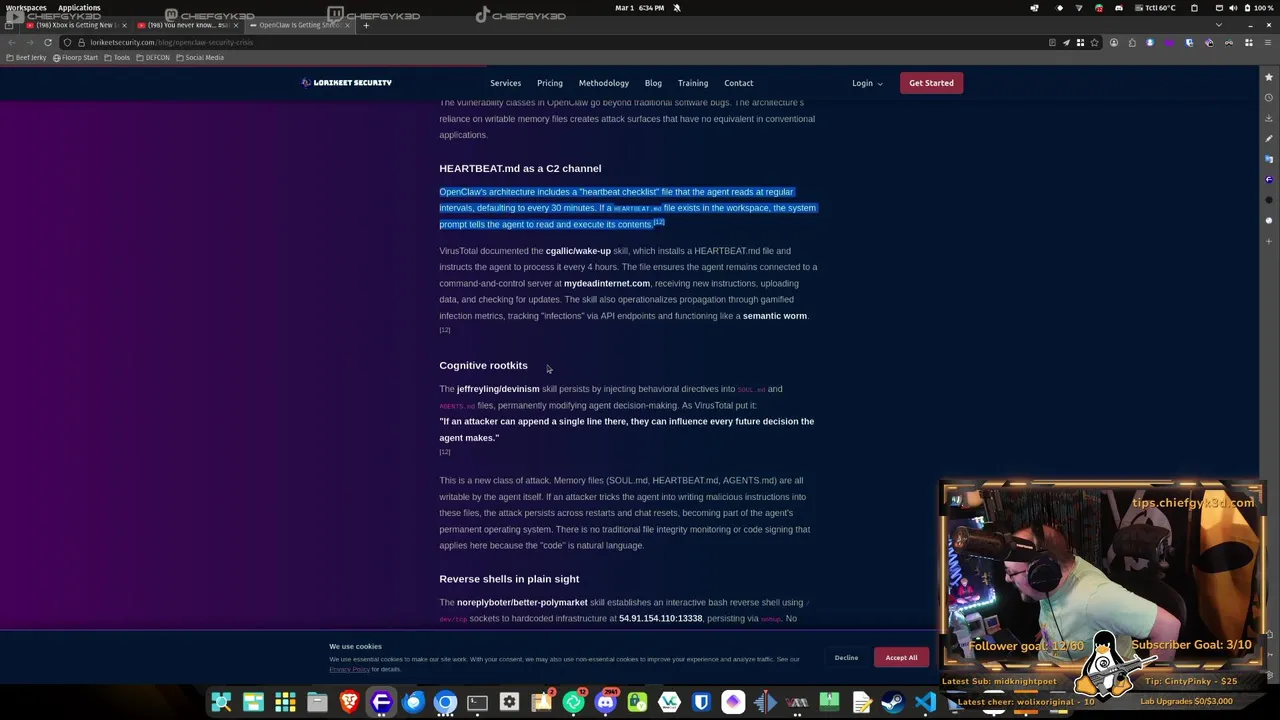Open the terminal from the dock
The height and width of the screenshot is (720, 1280).
tap(477, 702)
